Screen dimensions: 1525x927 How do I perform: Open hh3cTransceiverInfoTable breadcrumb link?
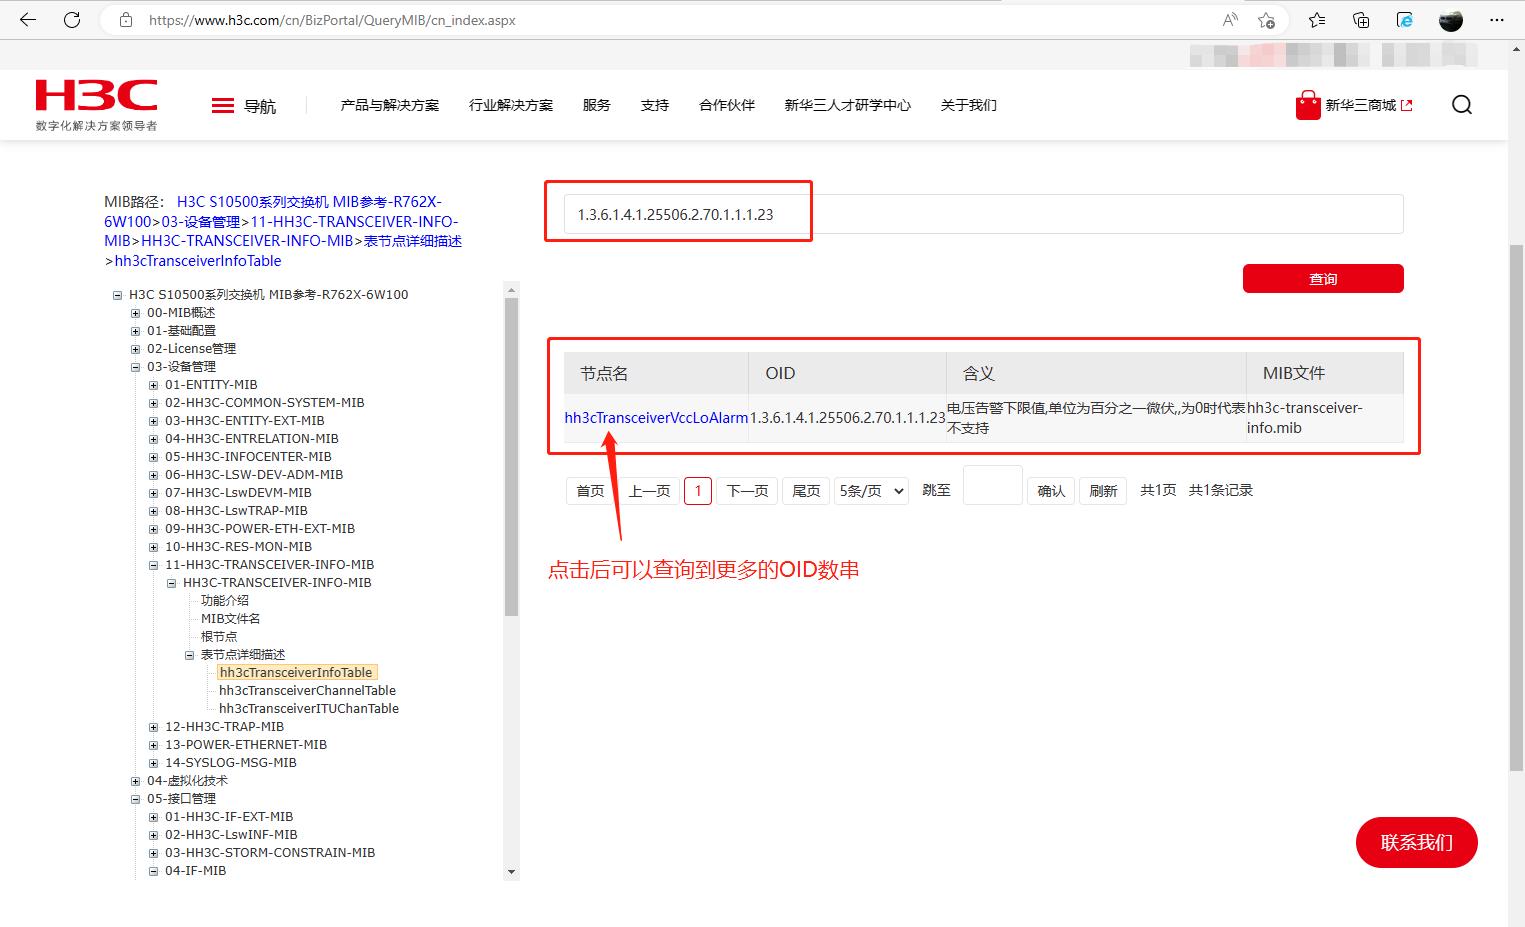pyautogui.click(x=198, y=261)
